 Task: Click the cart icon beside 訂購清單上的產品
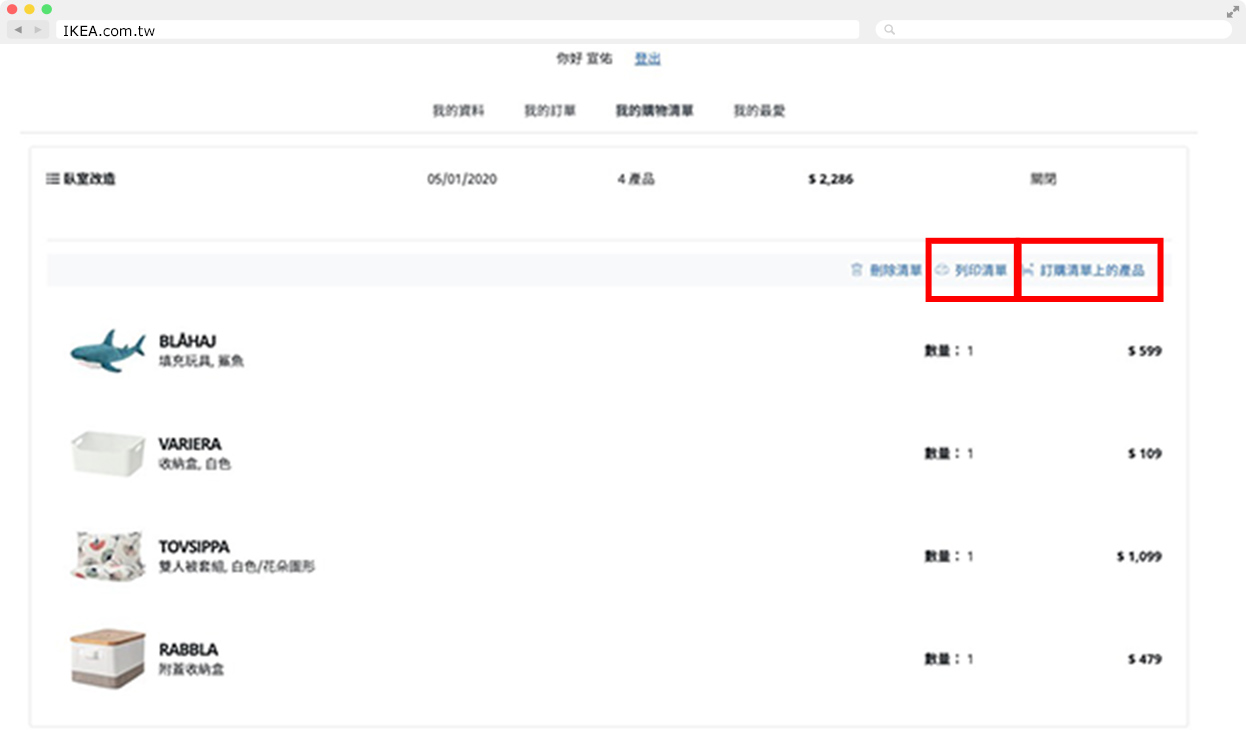pyautogui.click(x=1028, y=270)
